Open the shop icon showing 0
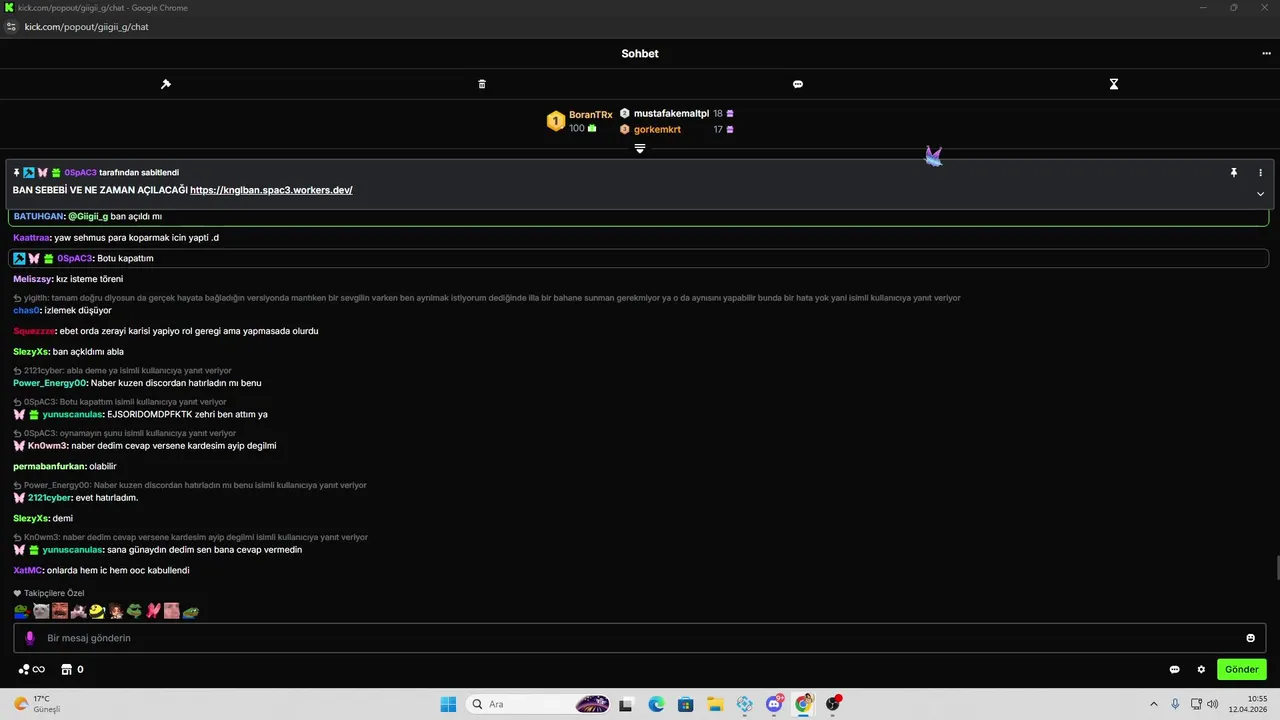This screenshot has width=1280, height=720. 72,670
